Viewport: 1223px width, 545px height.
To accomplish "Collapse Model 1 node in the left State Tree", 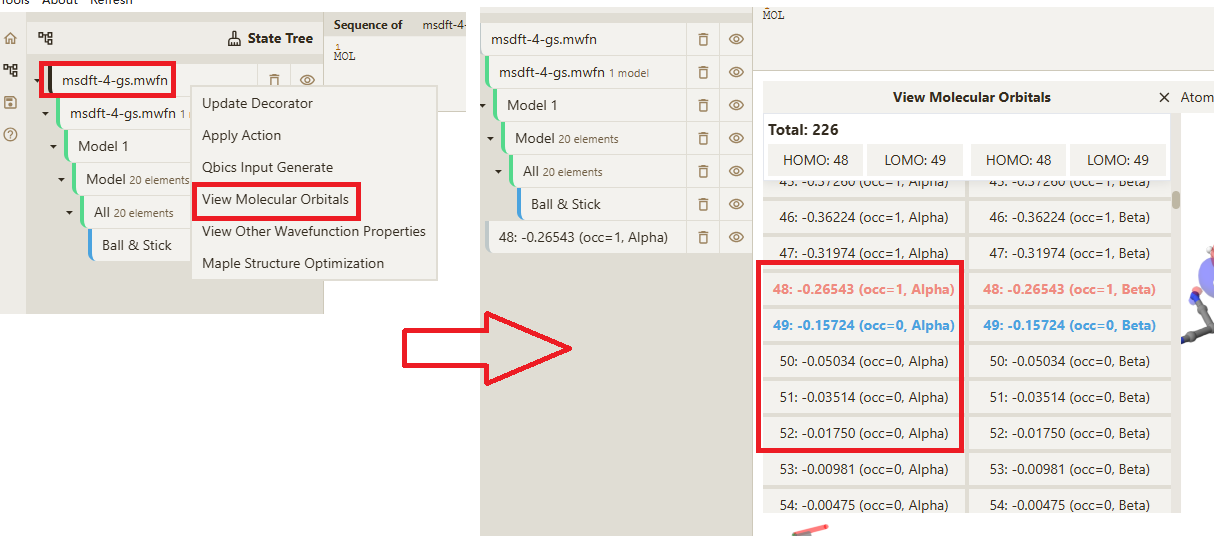I will pyautogui.click(x=54, y=147).
